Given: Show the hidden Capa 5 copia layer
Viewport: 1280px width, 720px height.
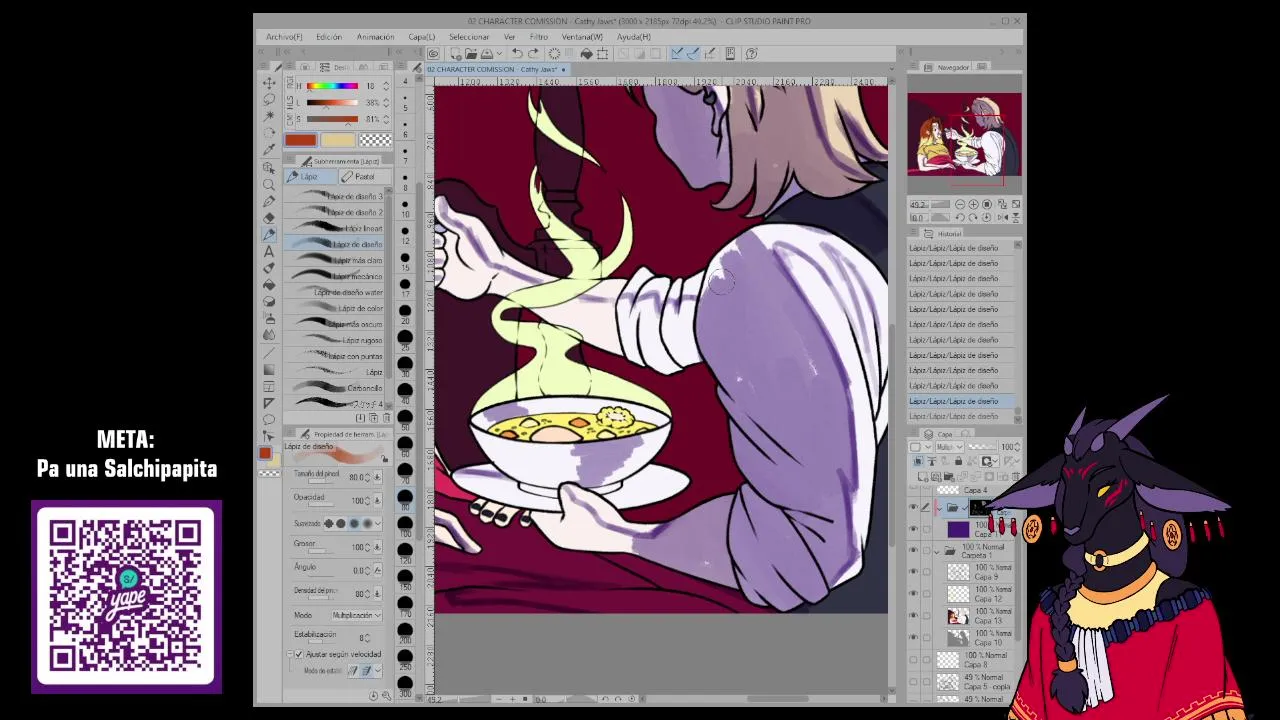Looking at the screenshot, I should click(913, 682).
